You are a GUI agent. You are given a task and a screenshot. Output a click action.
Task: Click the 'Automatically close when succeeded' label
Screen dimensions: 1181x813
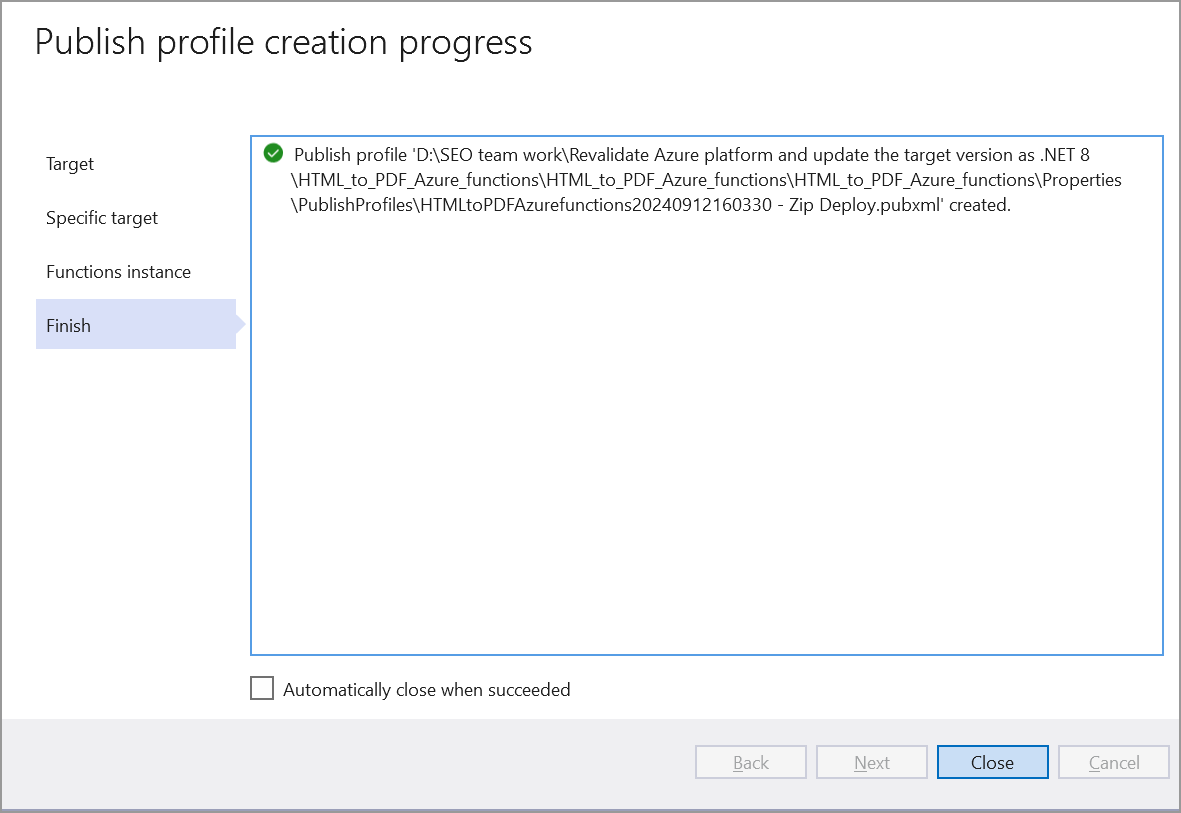point(426,690)
